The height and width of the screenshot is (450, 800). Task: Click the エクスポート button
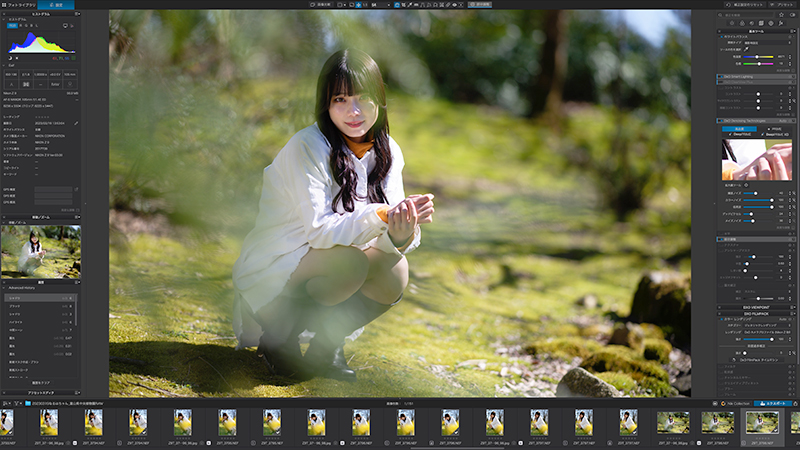click(772, 403)
